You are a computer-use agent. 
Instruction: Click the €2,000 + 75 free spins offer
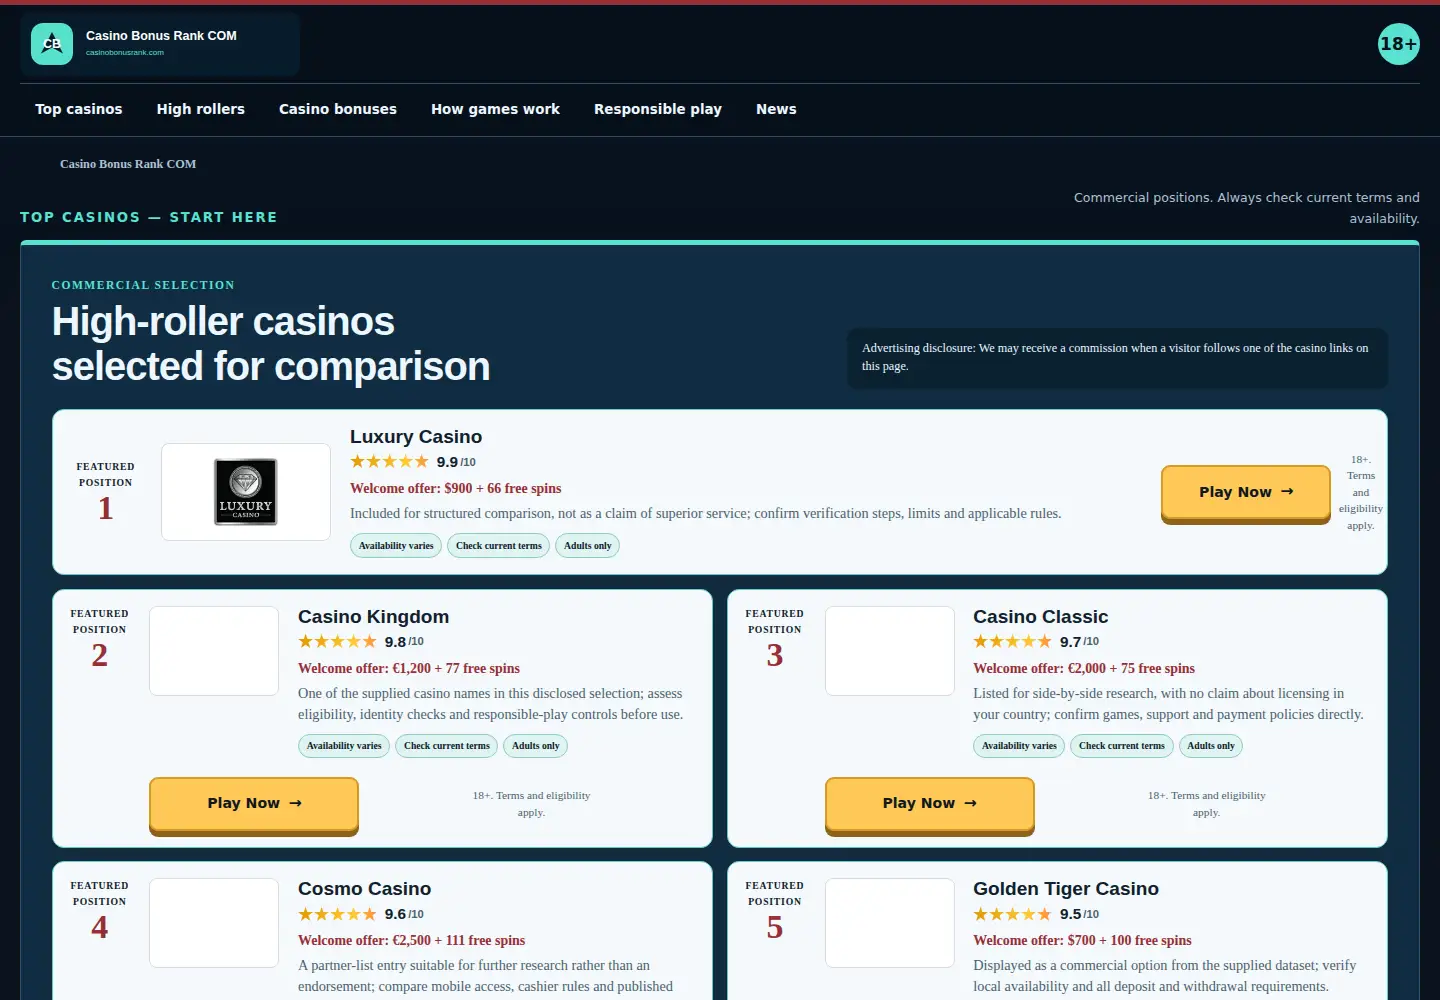pos(1084,669)
